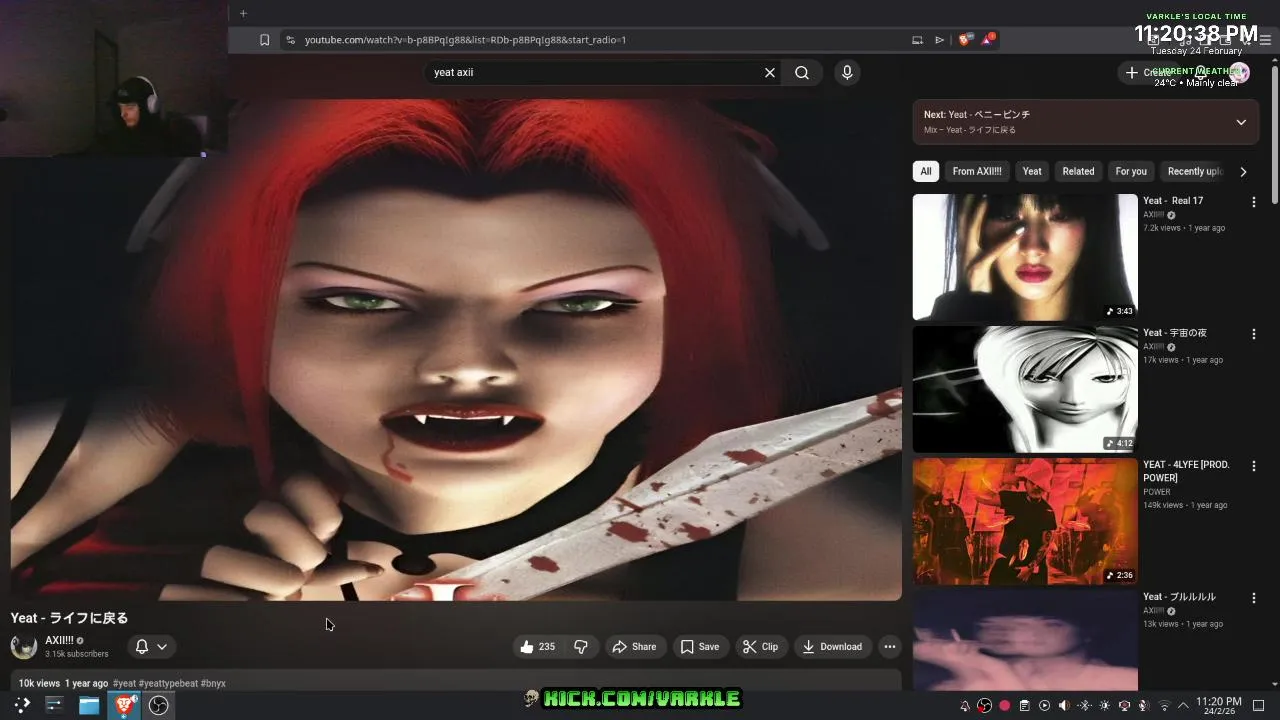The image size is (1280, 720).
Task: Open more options for 'YEAT - 4LYFE'
Action: pos(1253,466)
